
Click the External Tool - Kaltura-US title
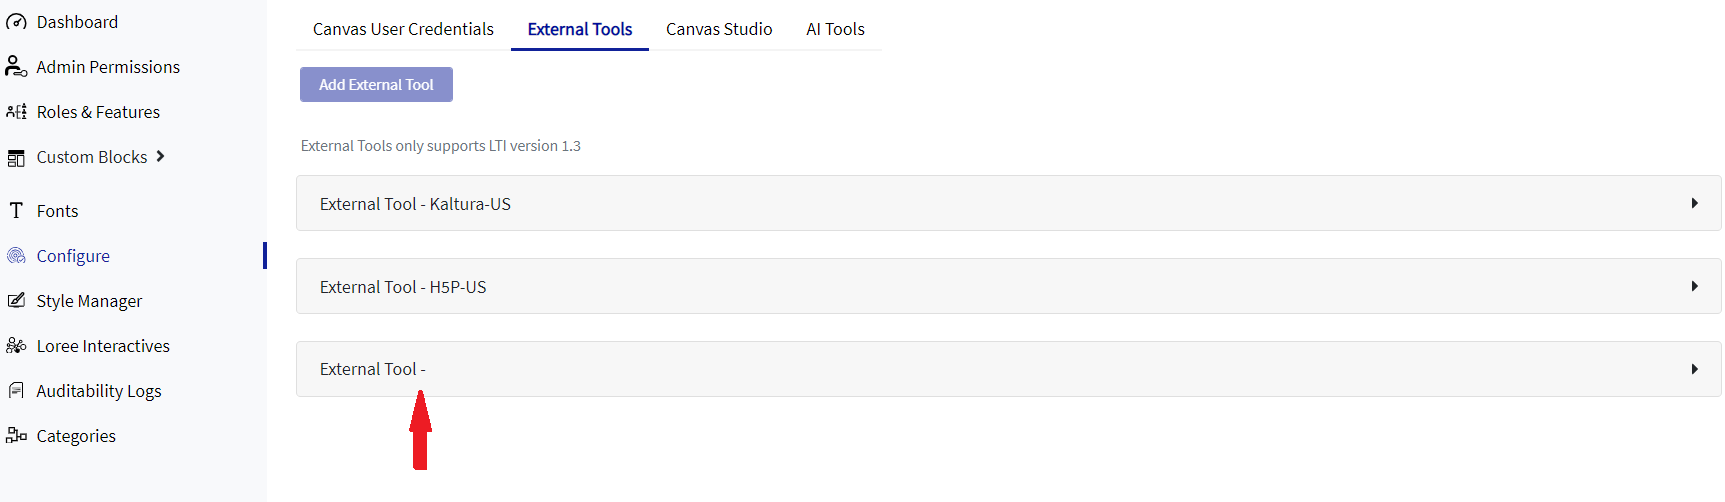coord(415,204)
